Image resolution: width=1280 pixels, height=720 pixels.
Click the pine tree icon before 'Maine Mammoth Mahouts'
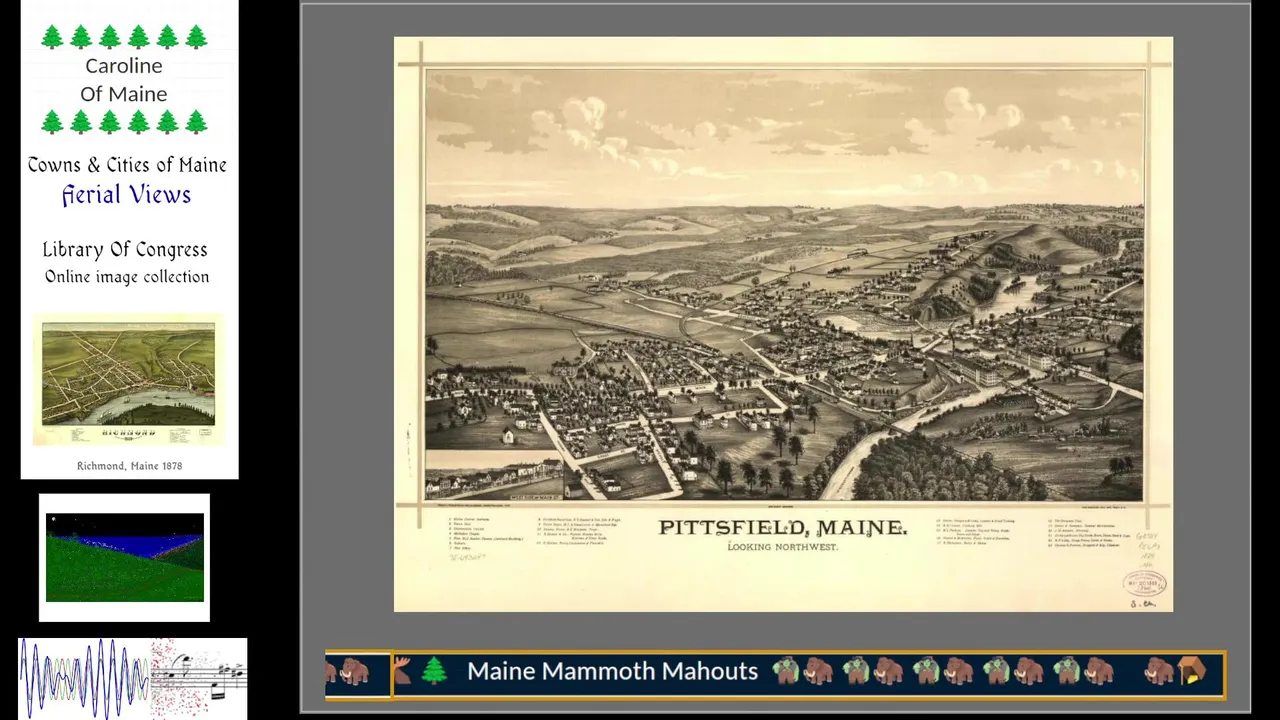pyautogui.click(x=434, y=671)
